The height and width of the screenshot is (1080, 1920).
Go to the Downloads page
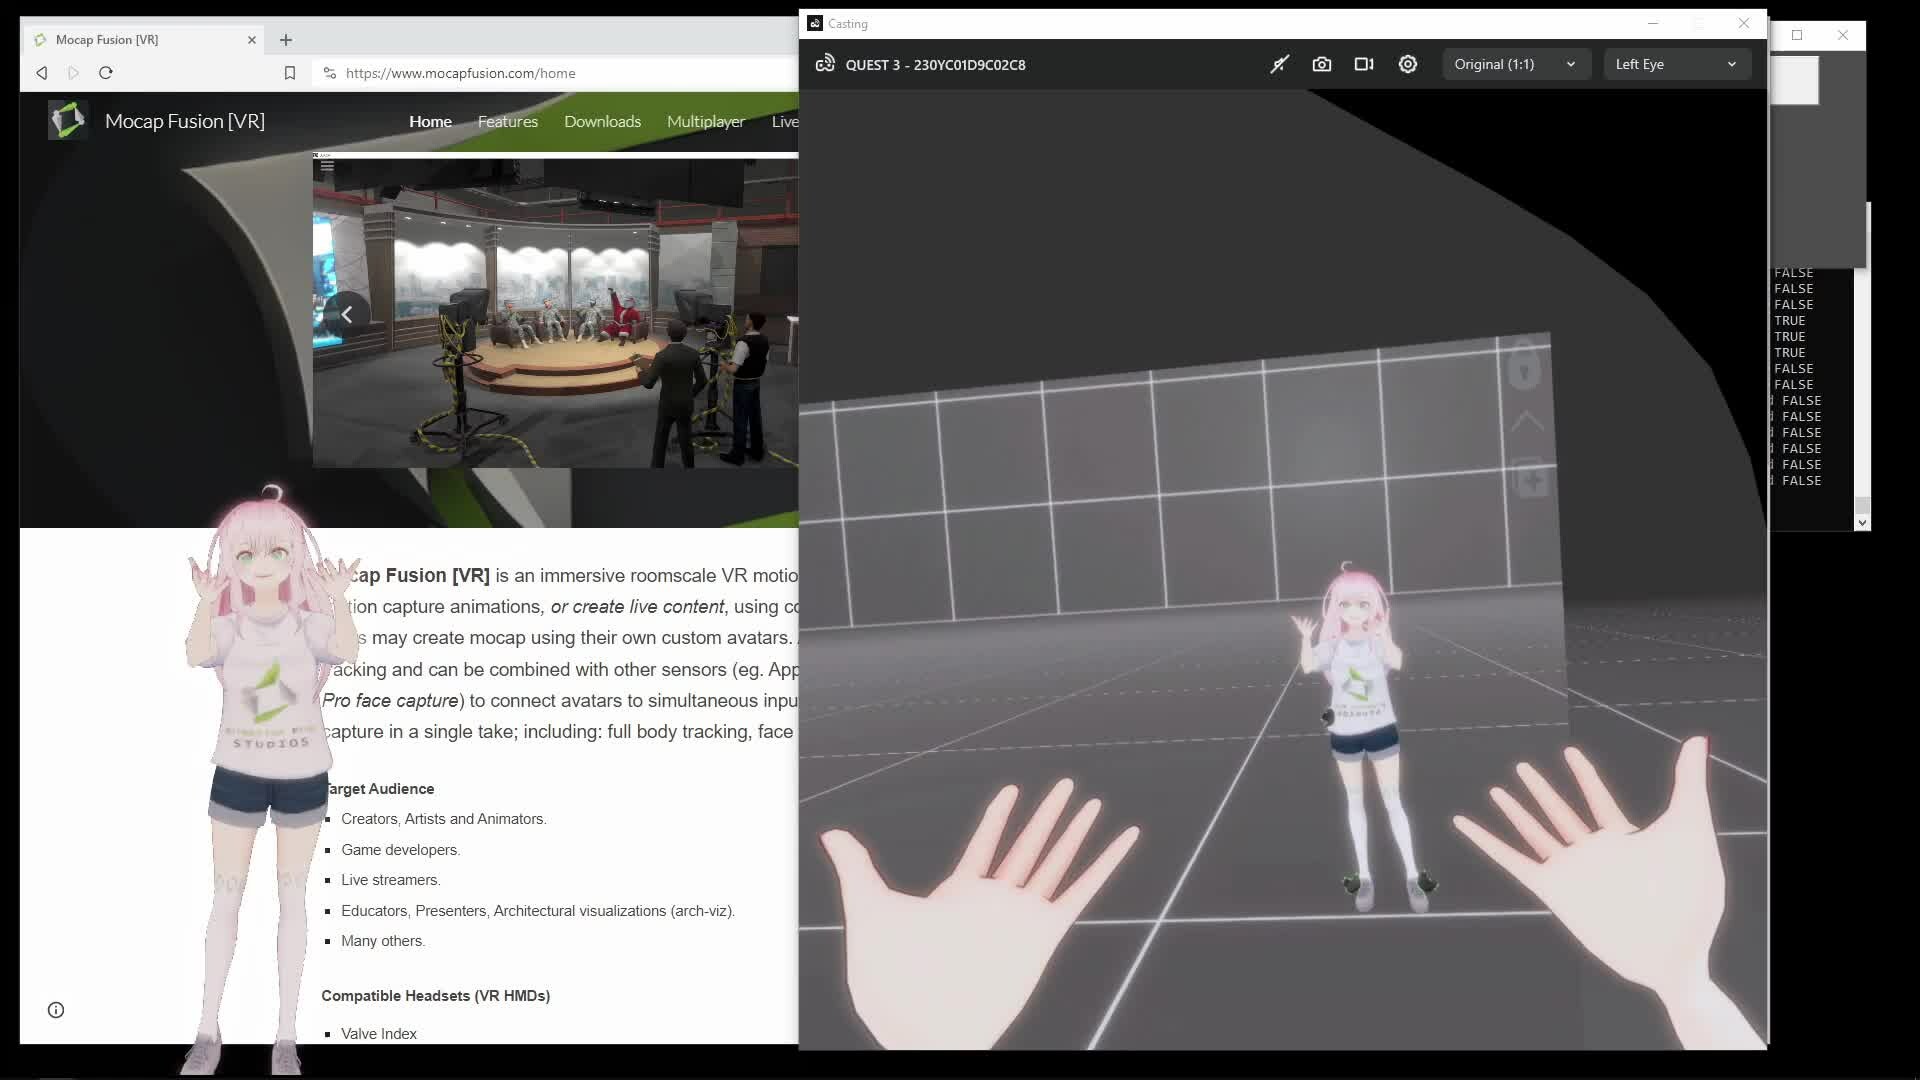602,121
